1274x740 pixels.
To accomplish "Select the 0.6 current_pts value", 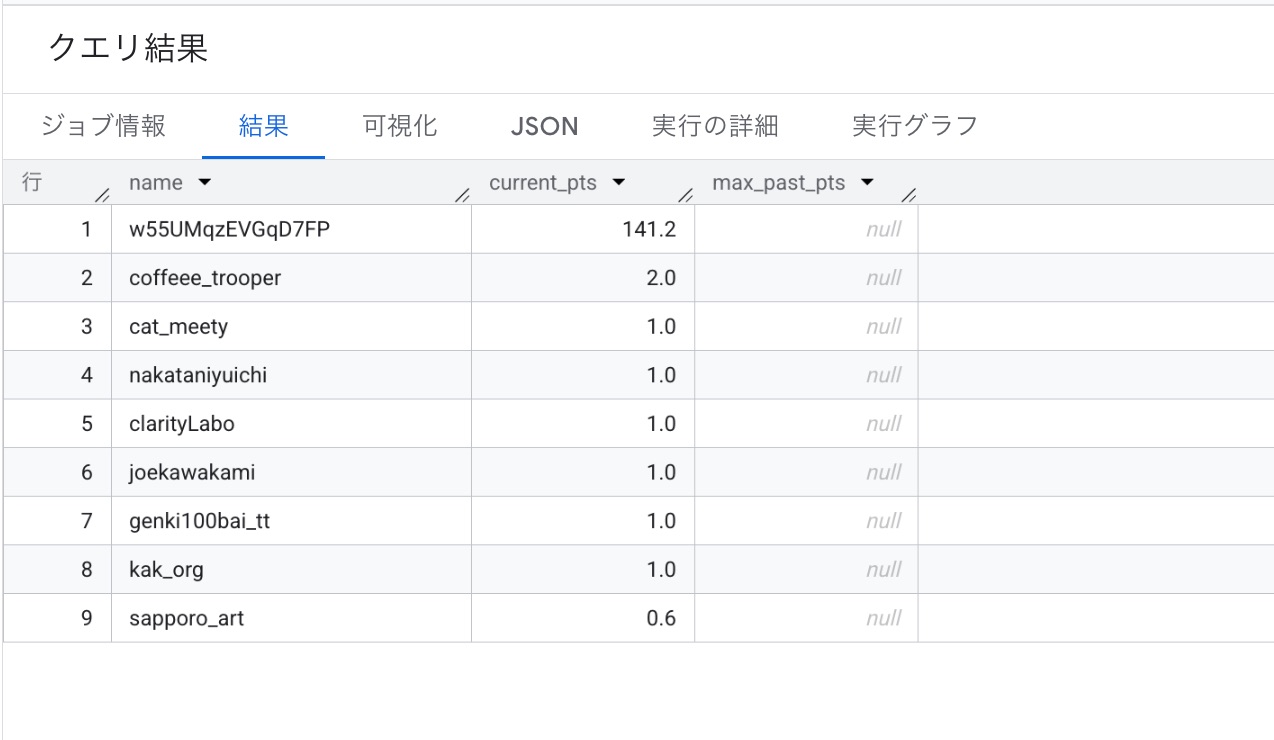I will click(x=661, y=619).
